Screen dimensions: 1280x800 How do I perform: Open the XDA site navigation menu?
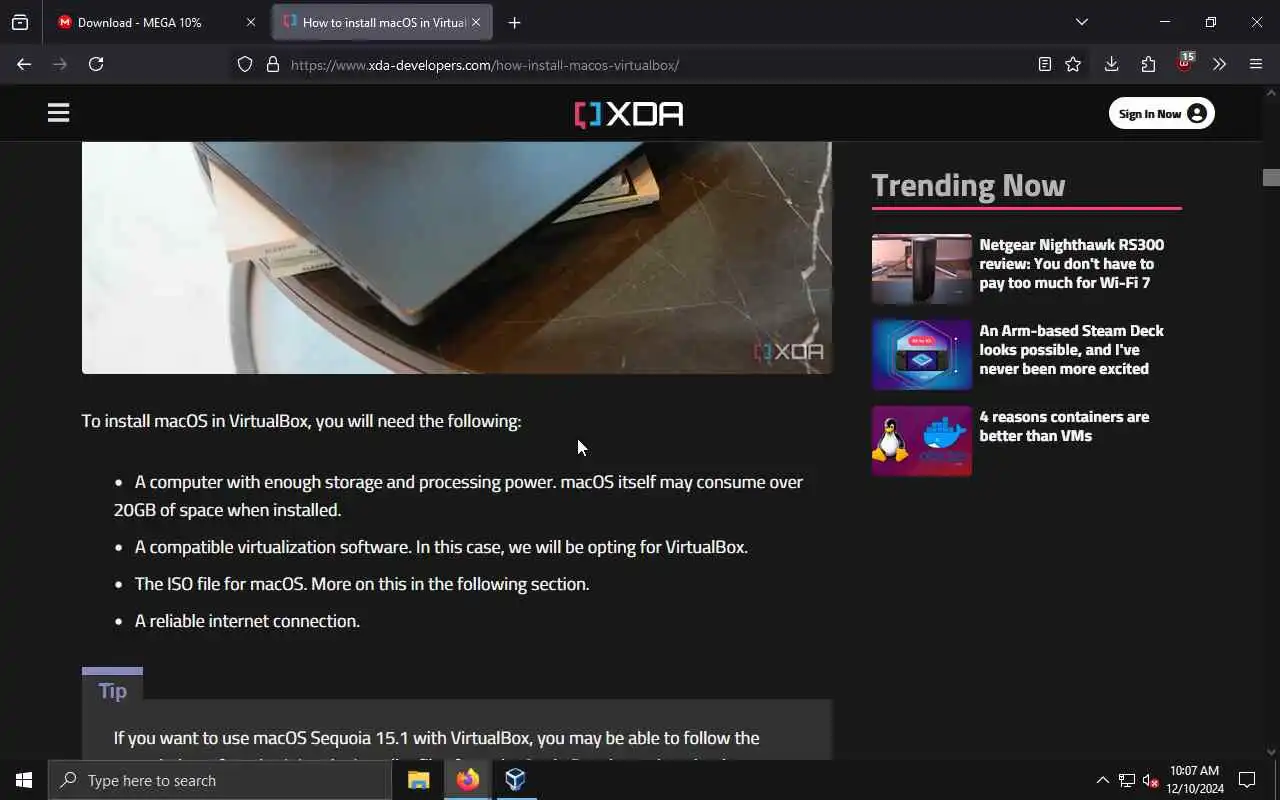58,113
